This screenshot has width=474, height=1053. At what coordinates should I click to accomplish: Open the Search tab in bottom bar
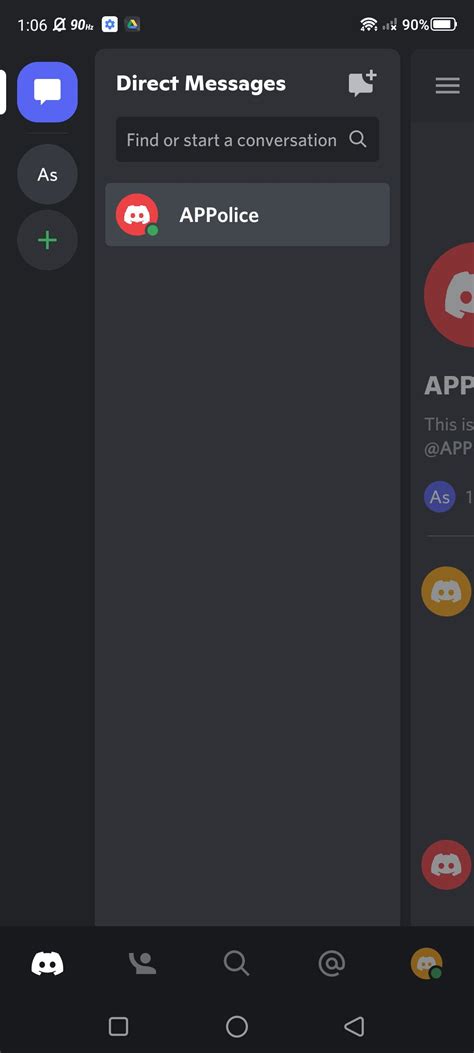point(236,964)
